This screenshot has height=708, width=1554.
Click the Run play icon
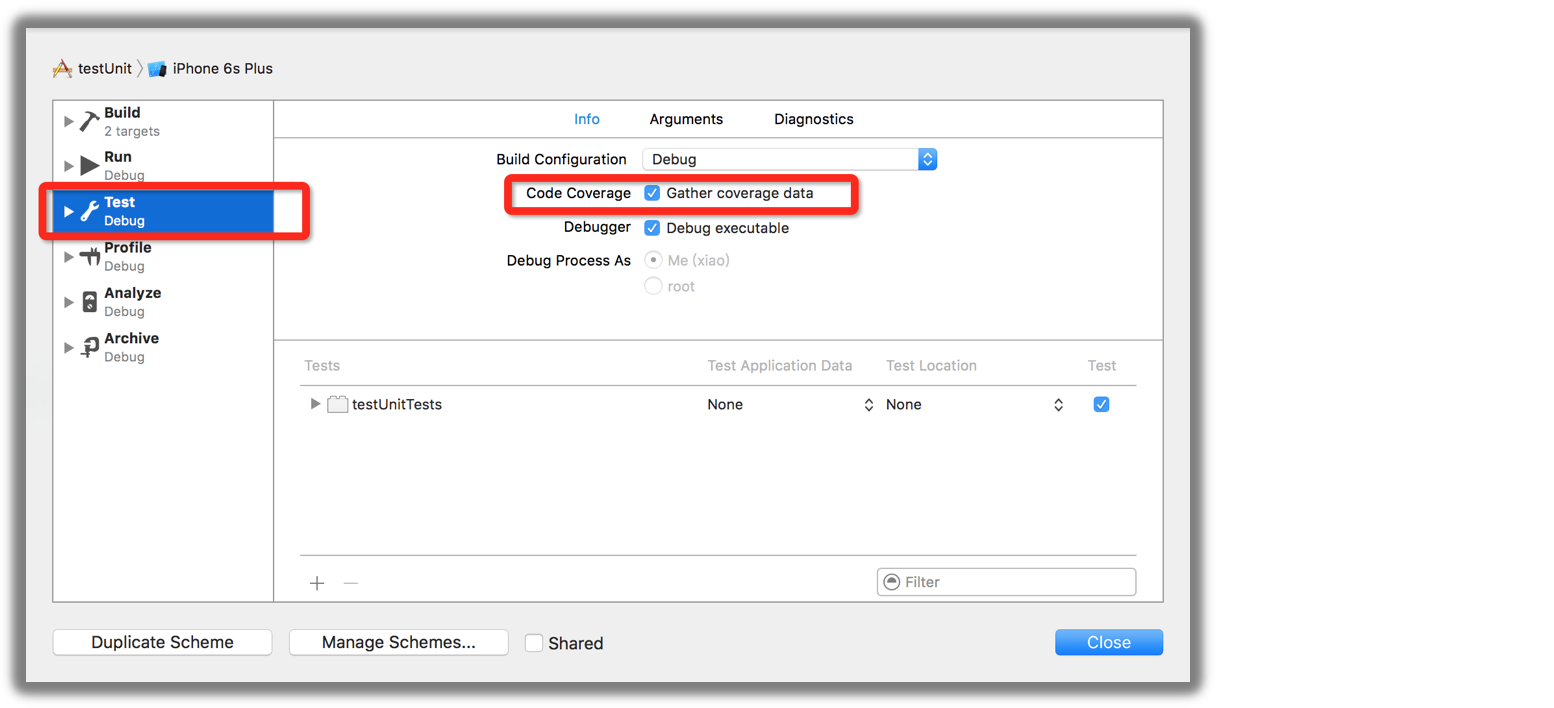(89, 166)
